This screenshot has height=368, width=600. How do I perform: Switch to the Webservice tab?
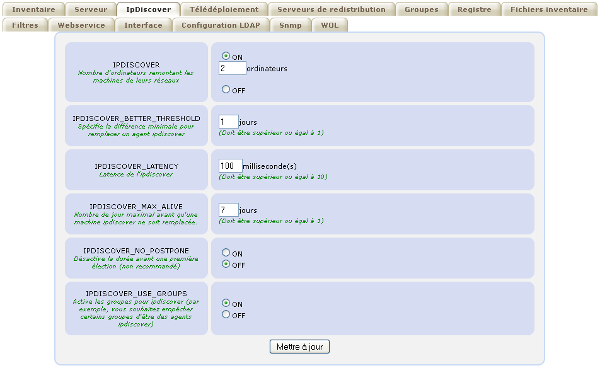click(x=81, y=25)
